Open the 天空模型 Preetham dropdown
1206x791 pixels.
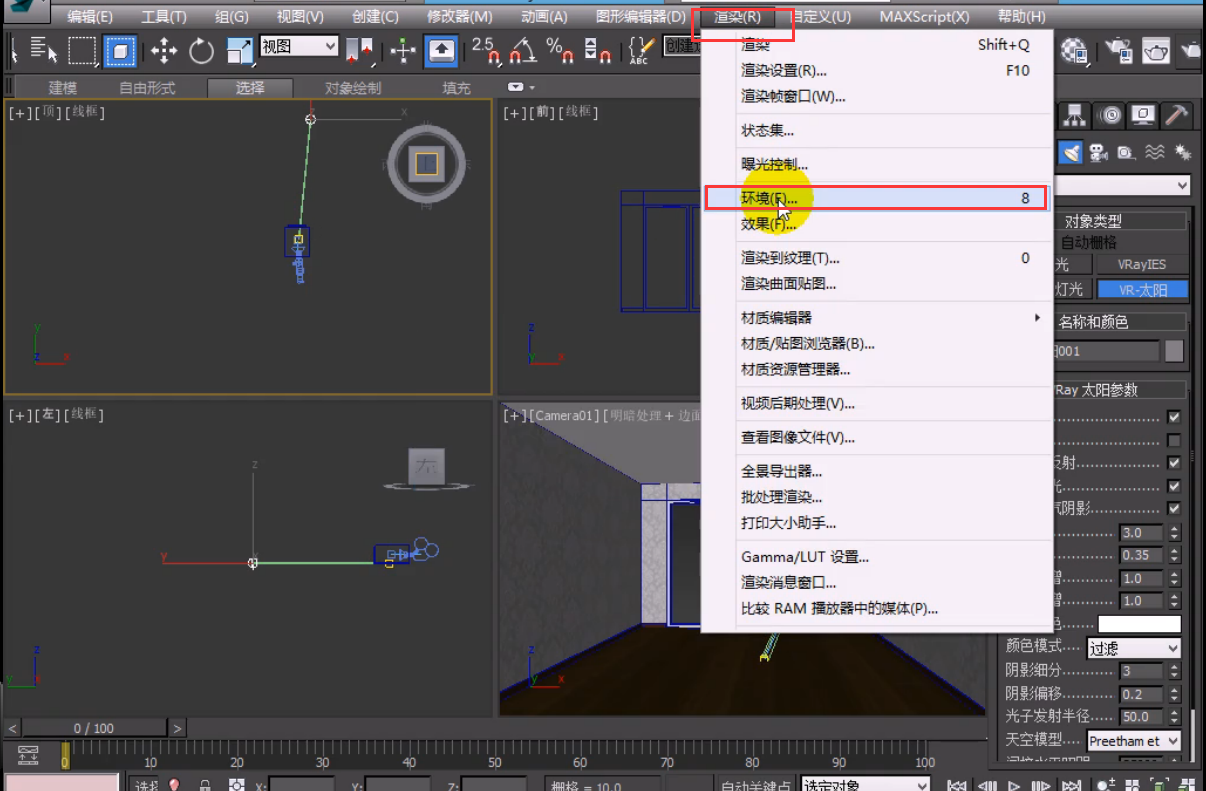pos(1133,741)
